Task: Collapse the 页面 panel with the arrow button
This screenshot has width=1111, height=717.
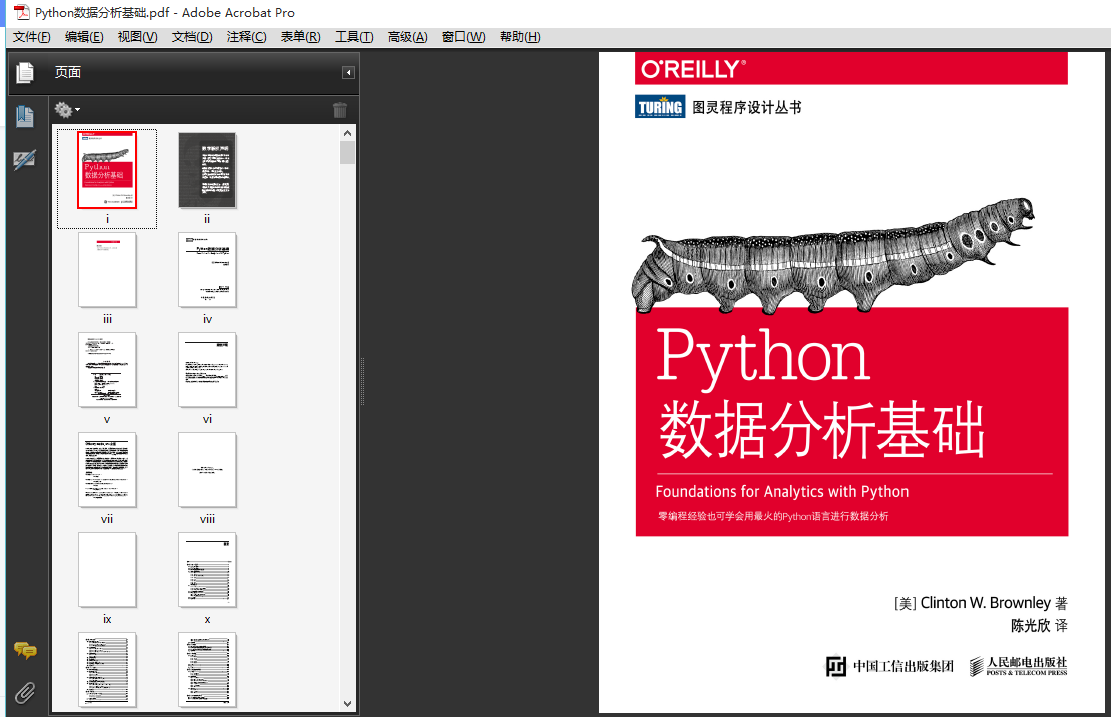Action: (x=348, y=72)
